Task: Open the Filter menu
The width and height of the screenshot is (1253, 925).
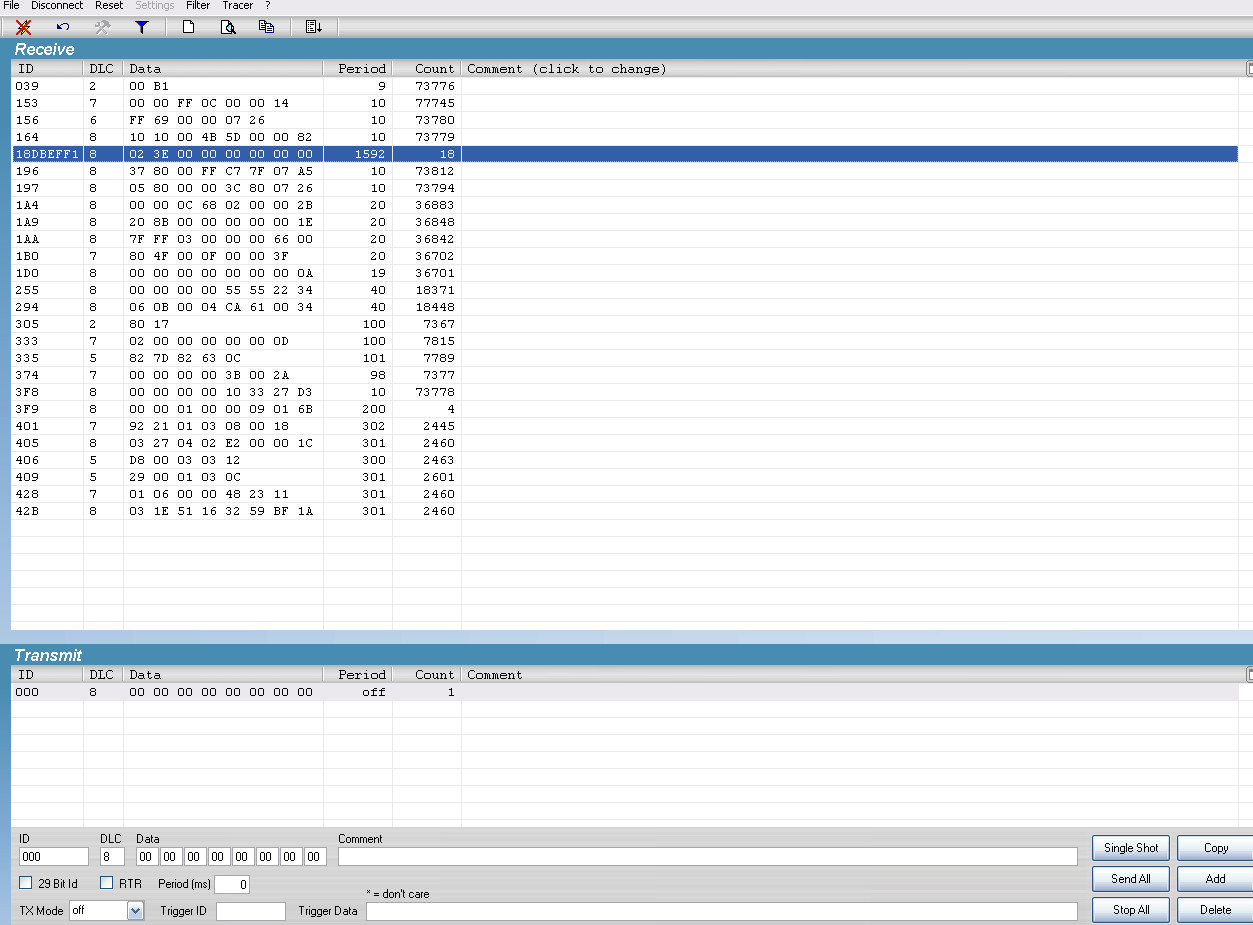Action: [198, 6]
